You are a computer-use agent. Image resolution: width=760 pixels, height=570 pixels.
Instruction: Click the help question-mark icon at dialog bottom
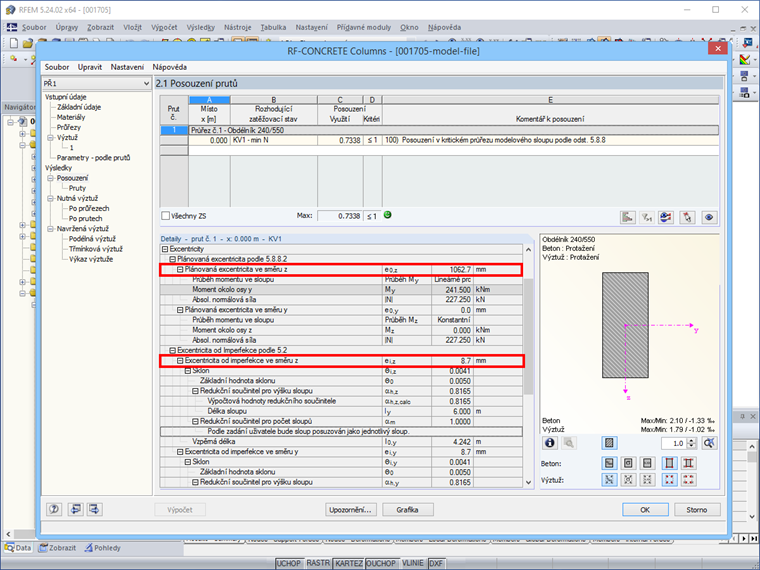click(x=54, y=509)
